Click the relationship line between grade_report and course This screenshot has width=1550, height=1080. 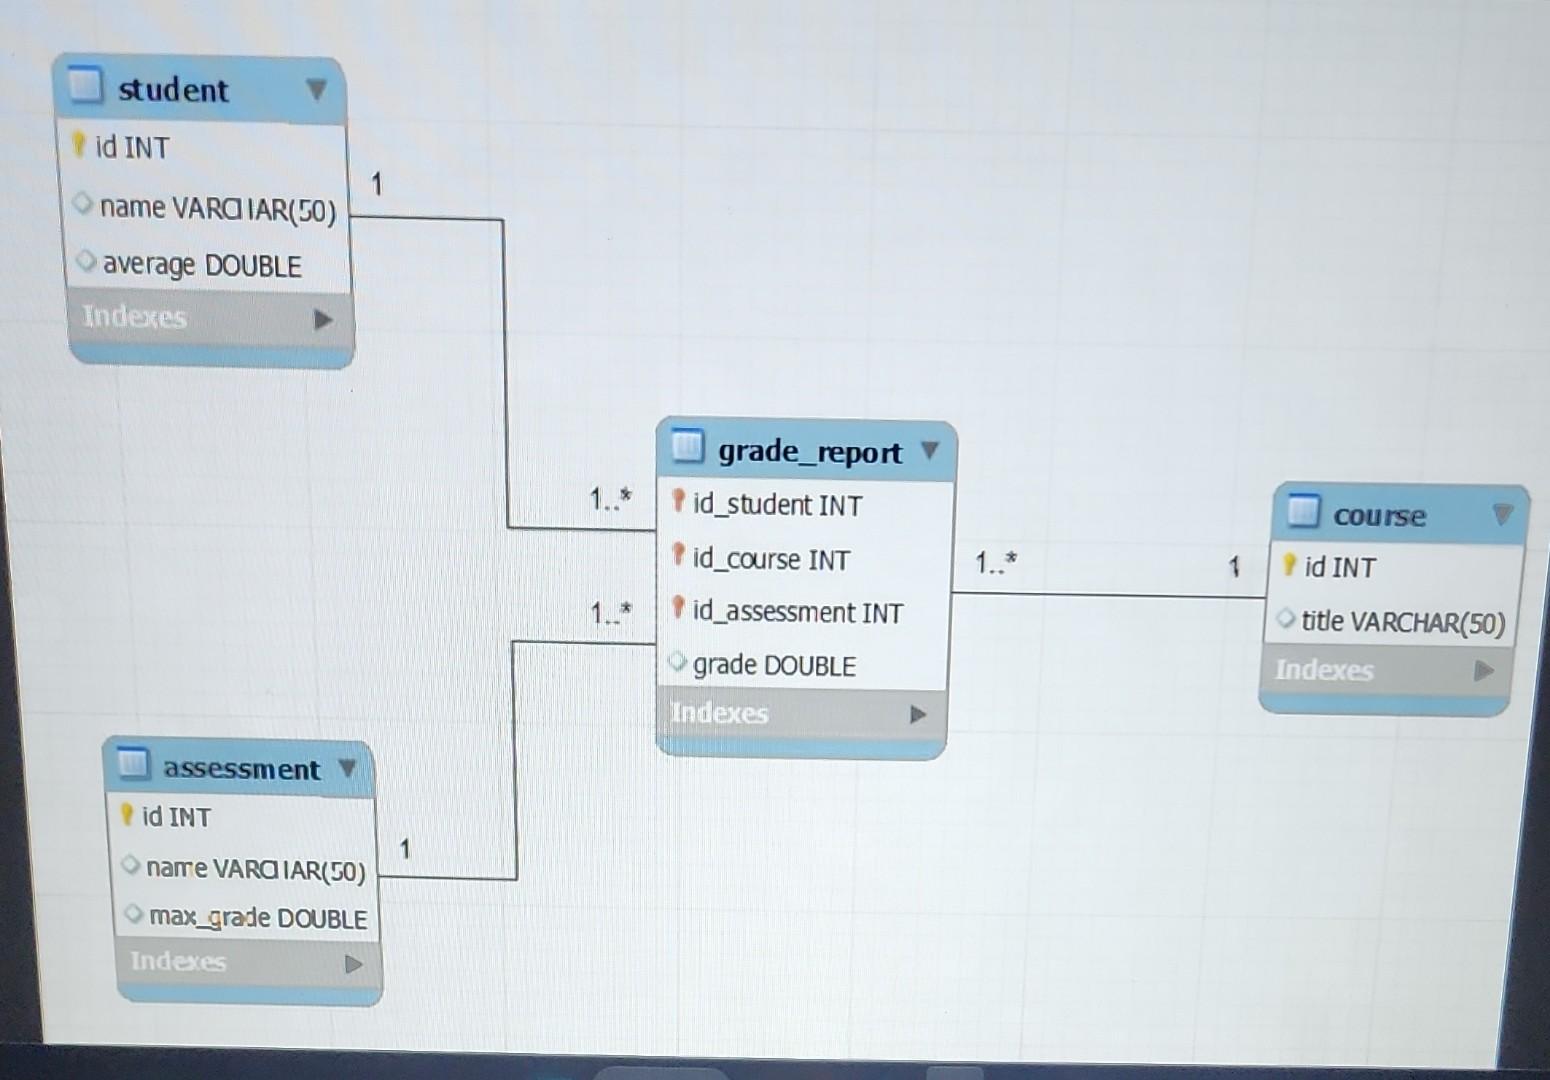(x=1110, y=594)
